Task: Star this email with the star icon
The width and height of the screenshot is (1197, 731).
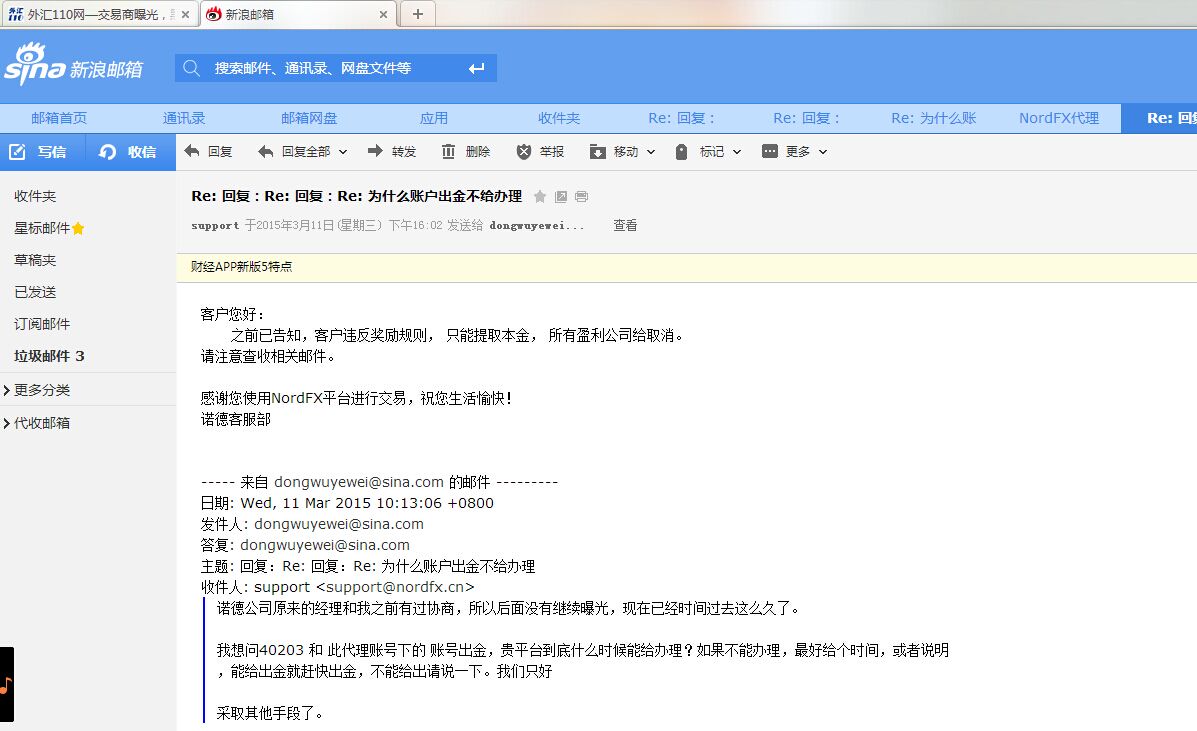Action: click(x=540, y=197)
